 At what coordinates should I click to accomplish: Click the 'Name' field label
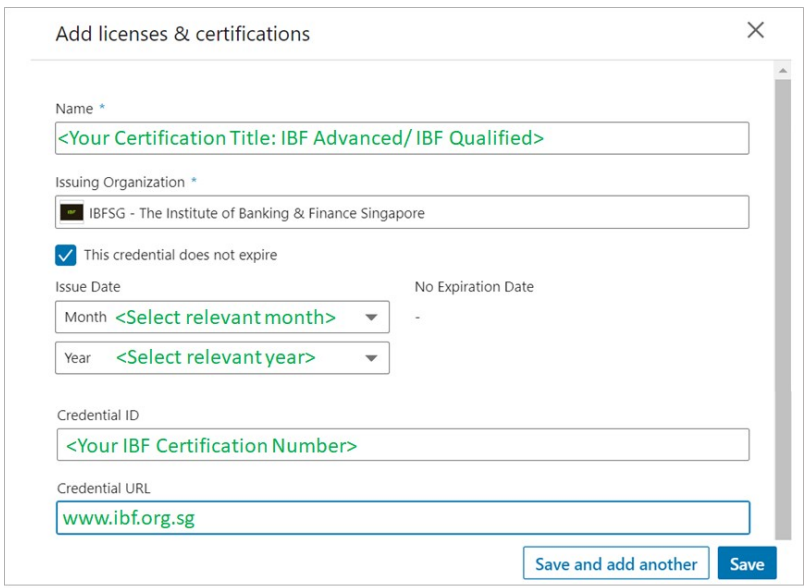coord(74,109)
